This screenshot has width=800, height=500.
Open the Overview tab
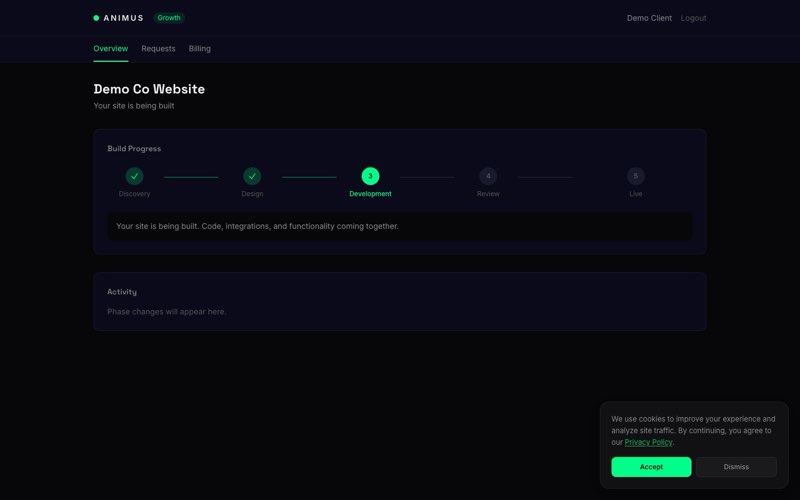(x=111, y=48)
